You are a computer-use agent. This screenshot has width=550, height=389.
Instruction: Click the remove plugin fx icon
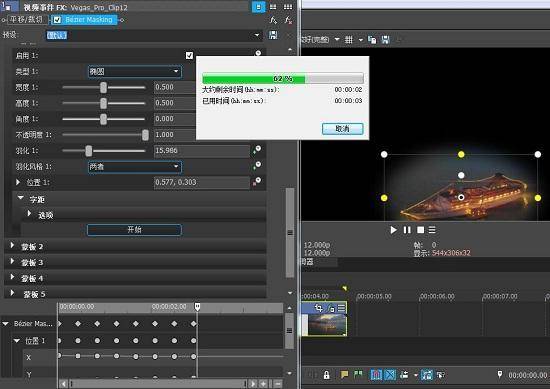click(288, 20)
